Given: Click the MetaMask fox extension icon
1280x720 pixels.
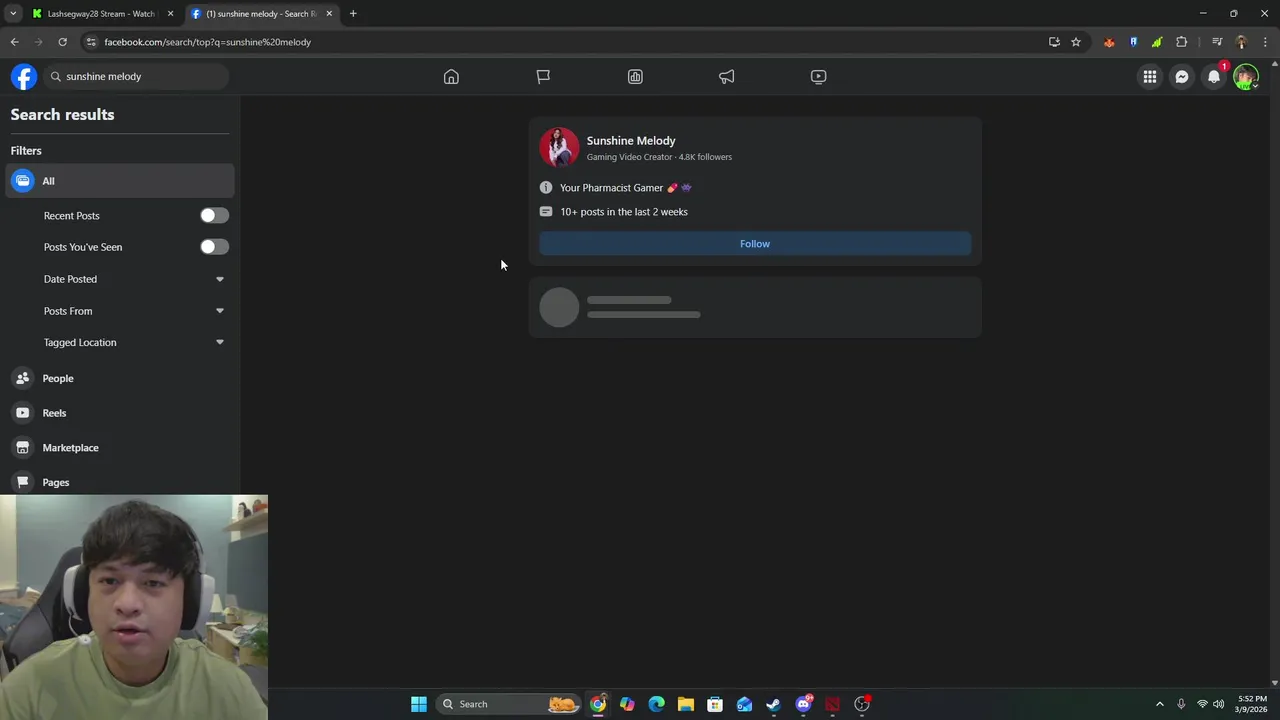Looking at the screenshot, I should 1109,42.
